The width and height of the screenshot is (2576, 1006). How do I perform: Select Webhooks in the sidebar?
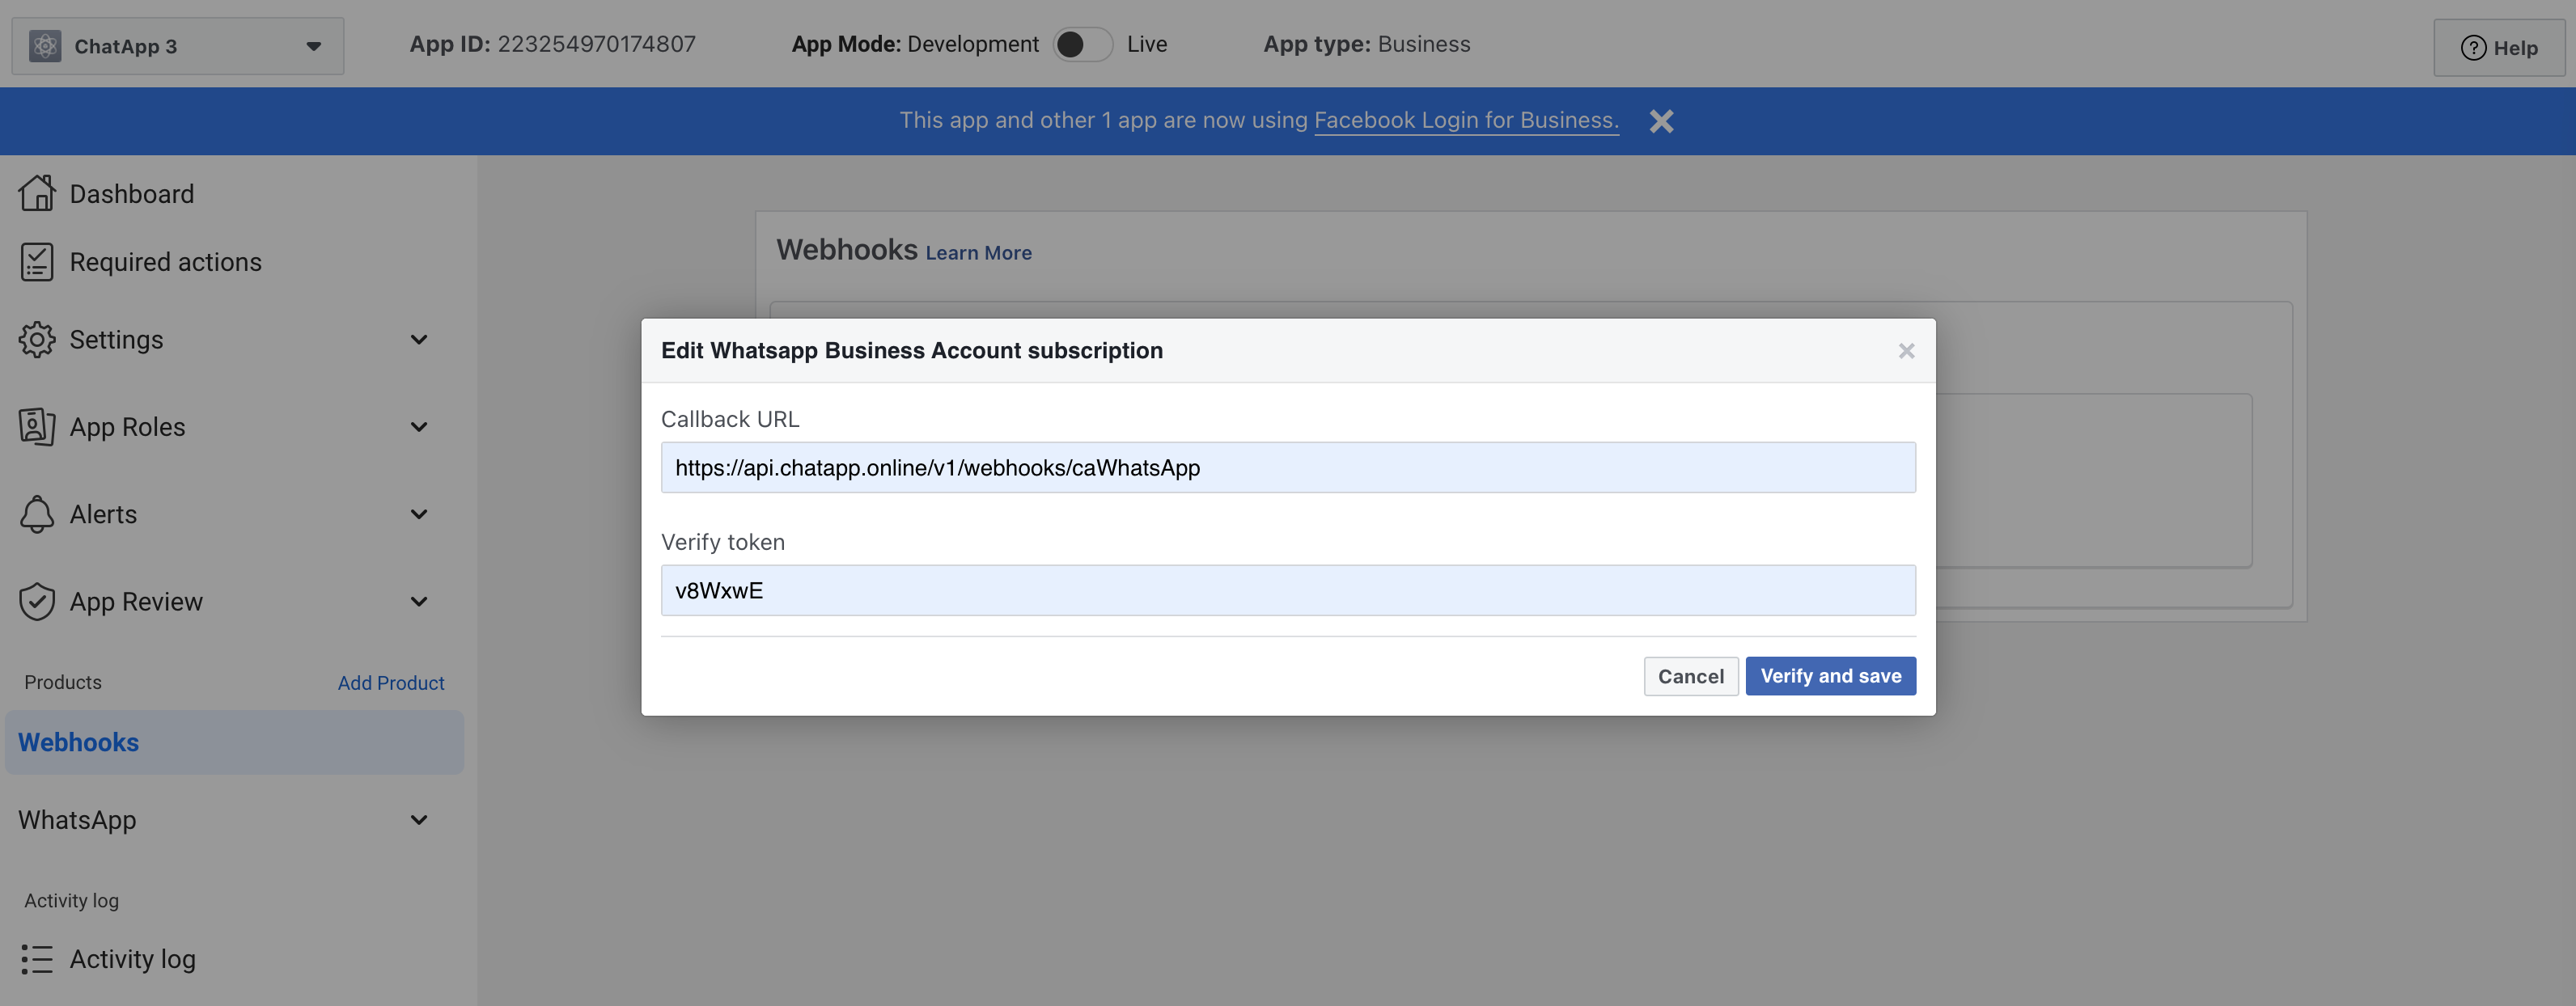coord(79,742)
